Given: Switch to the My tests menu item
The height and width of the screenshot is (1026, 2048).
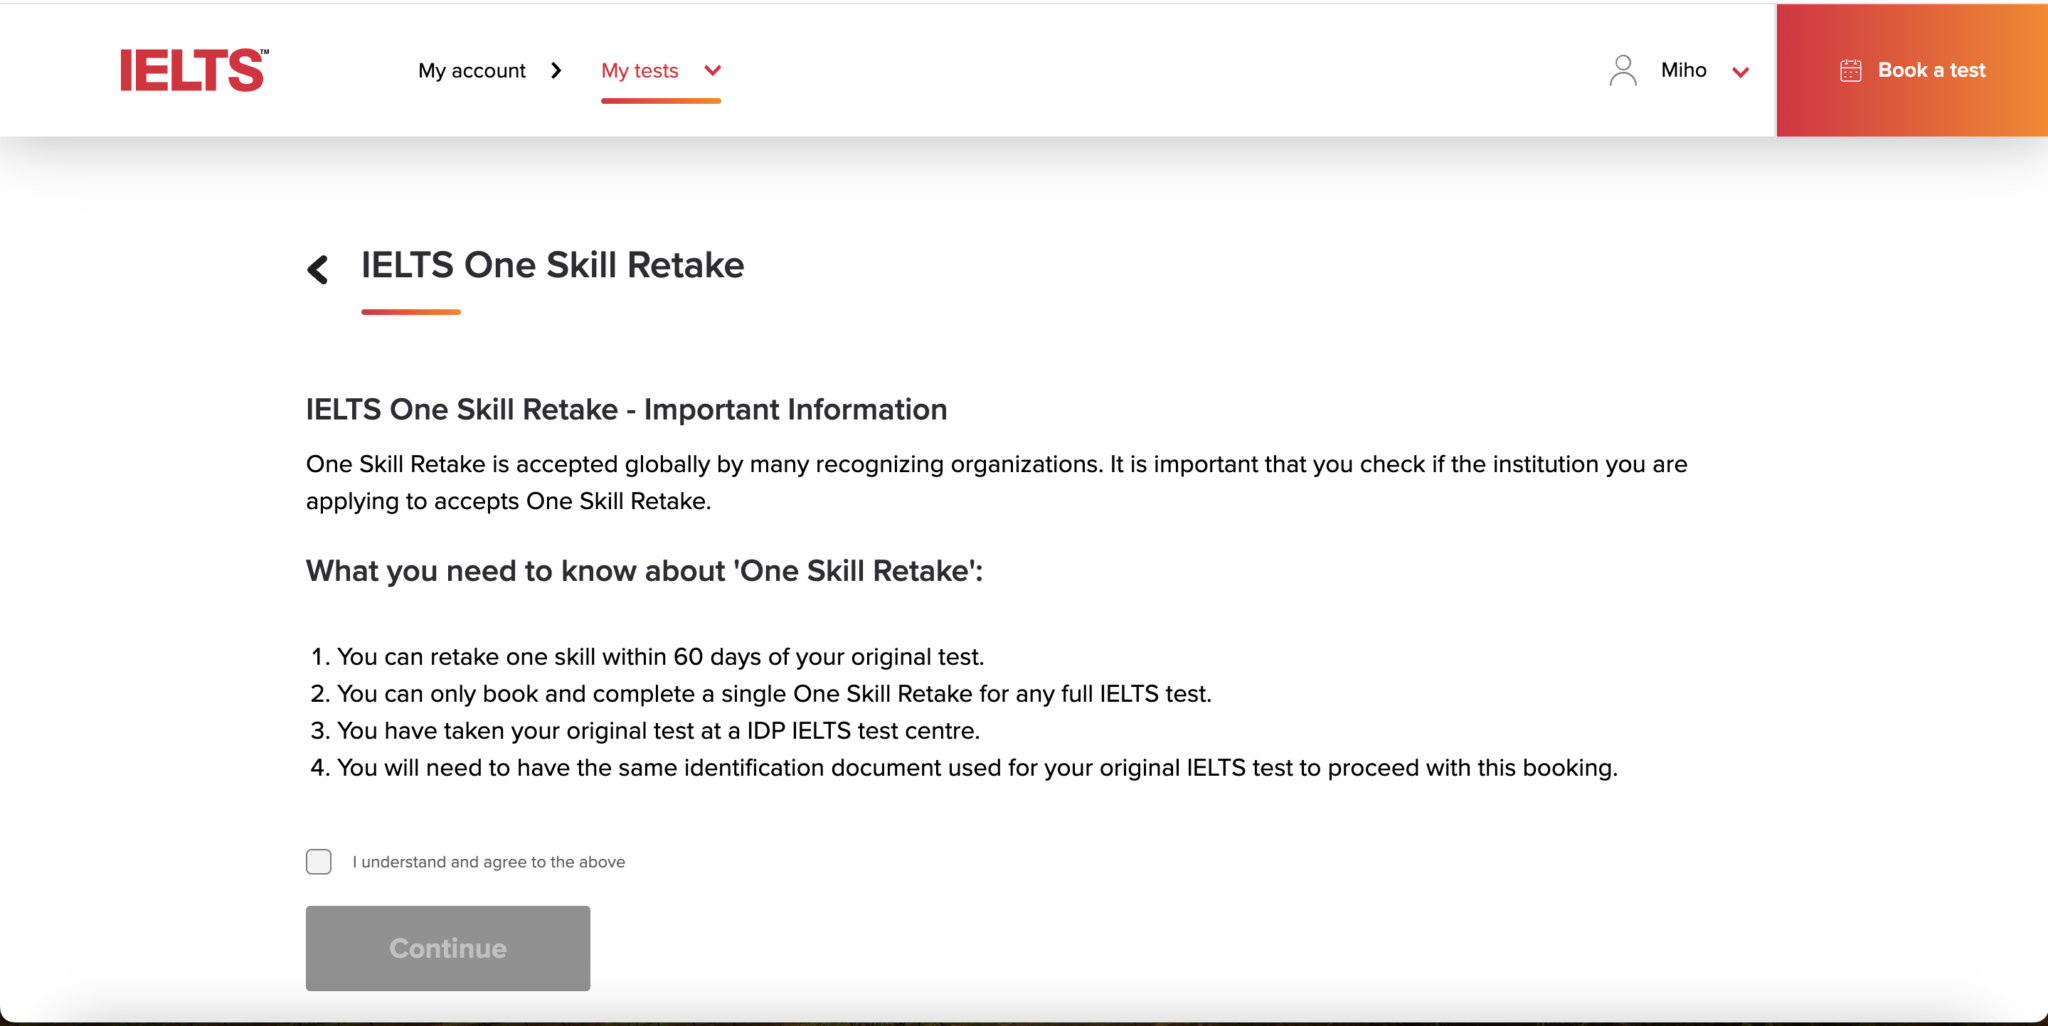Looking at the screenshot, I should [x=639, y=70].
